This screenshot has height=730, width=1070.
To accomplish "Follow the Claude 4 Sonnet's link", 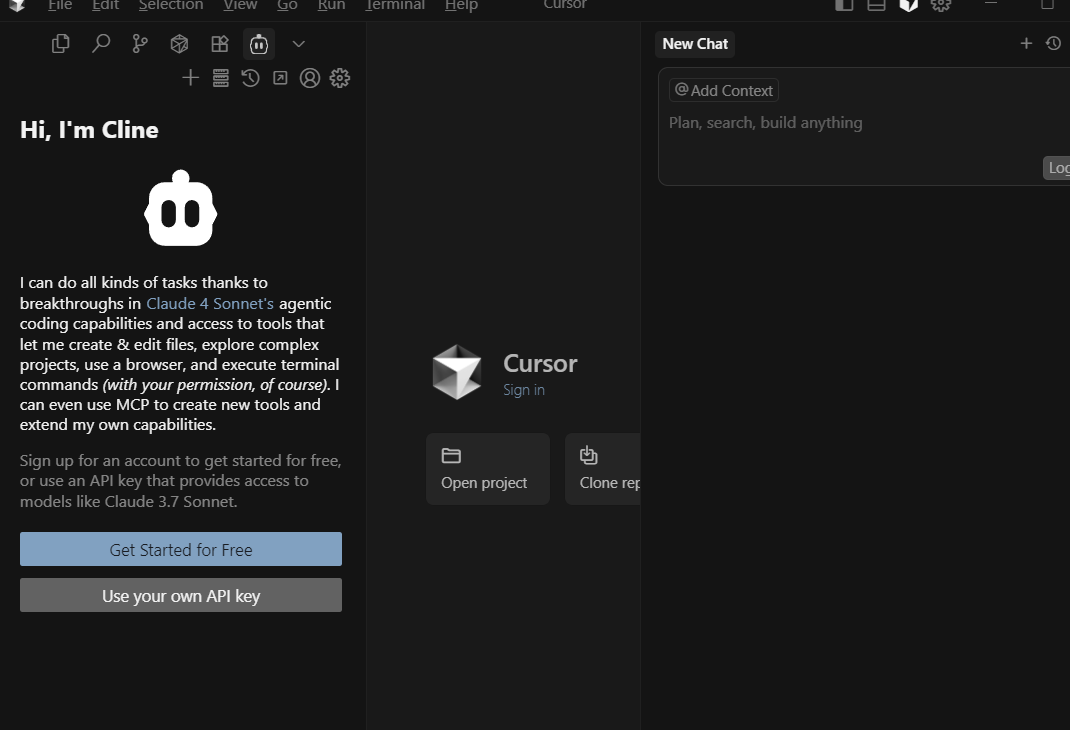I will tap(210, 303).
